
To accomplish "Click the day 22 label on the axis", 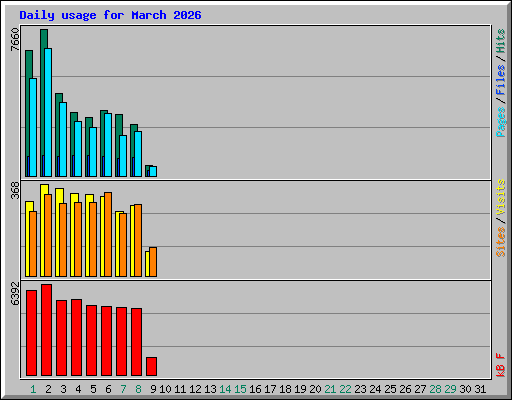I will (345, 389).
